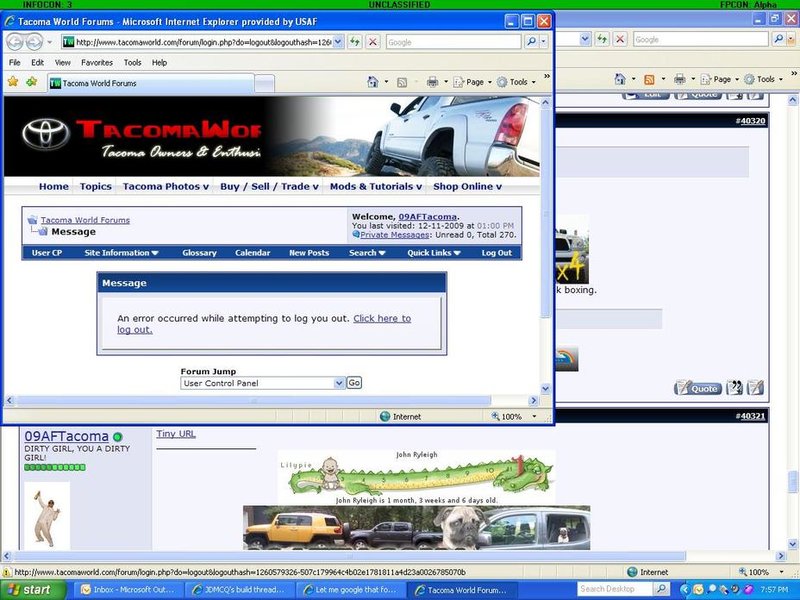
Task: Click Home icon in back window toolbar
Action: coord(620,79)
